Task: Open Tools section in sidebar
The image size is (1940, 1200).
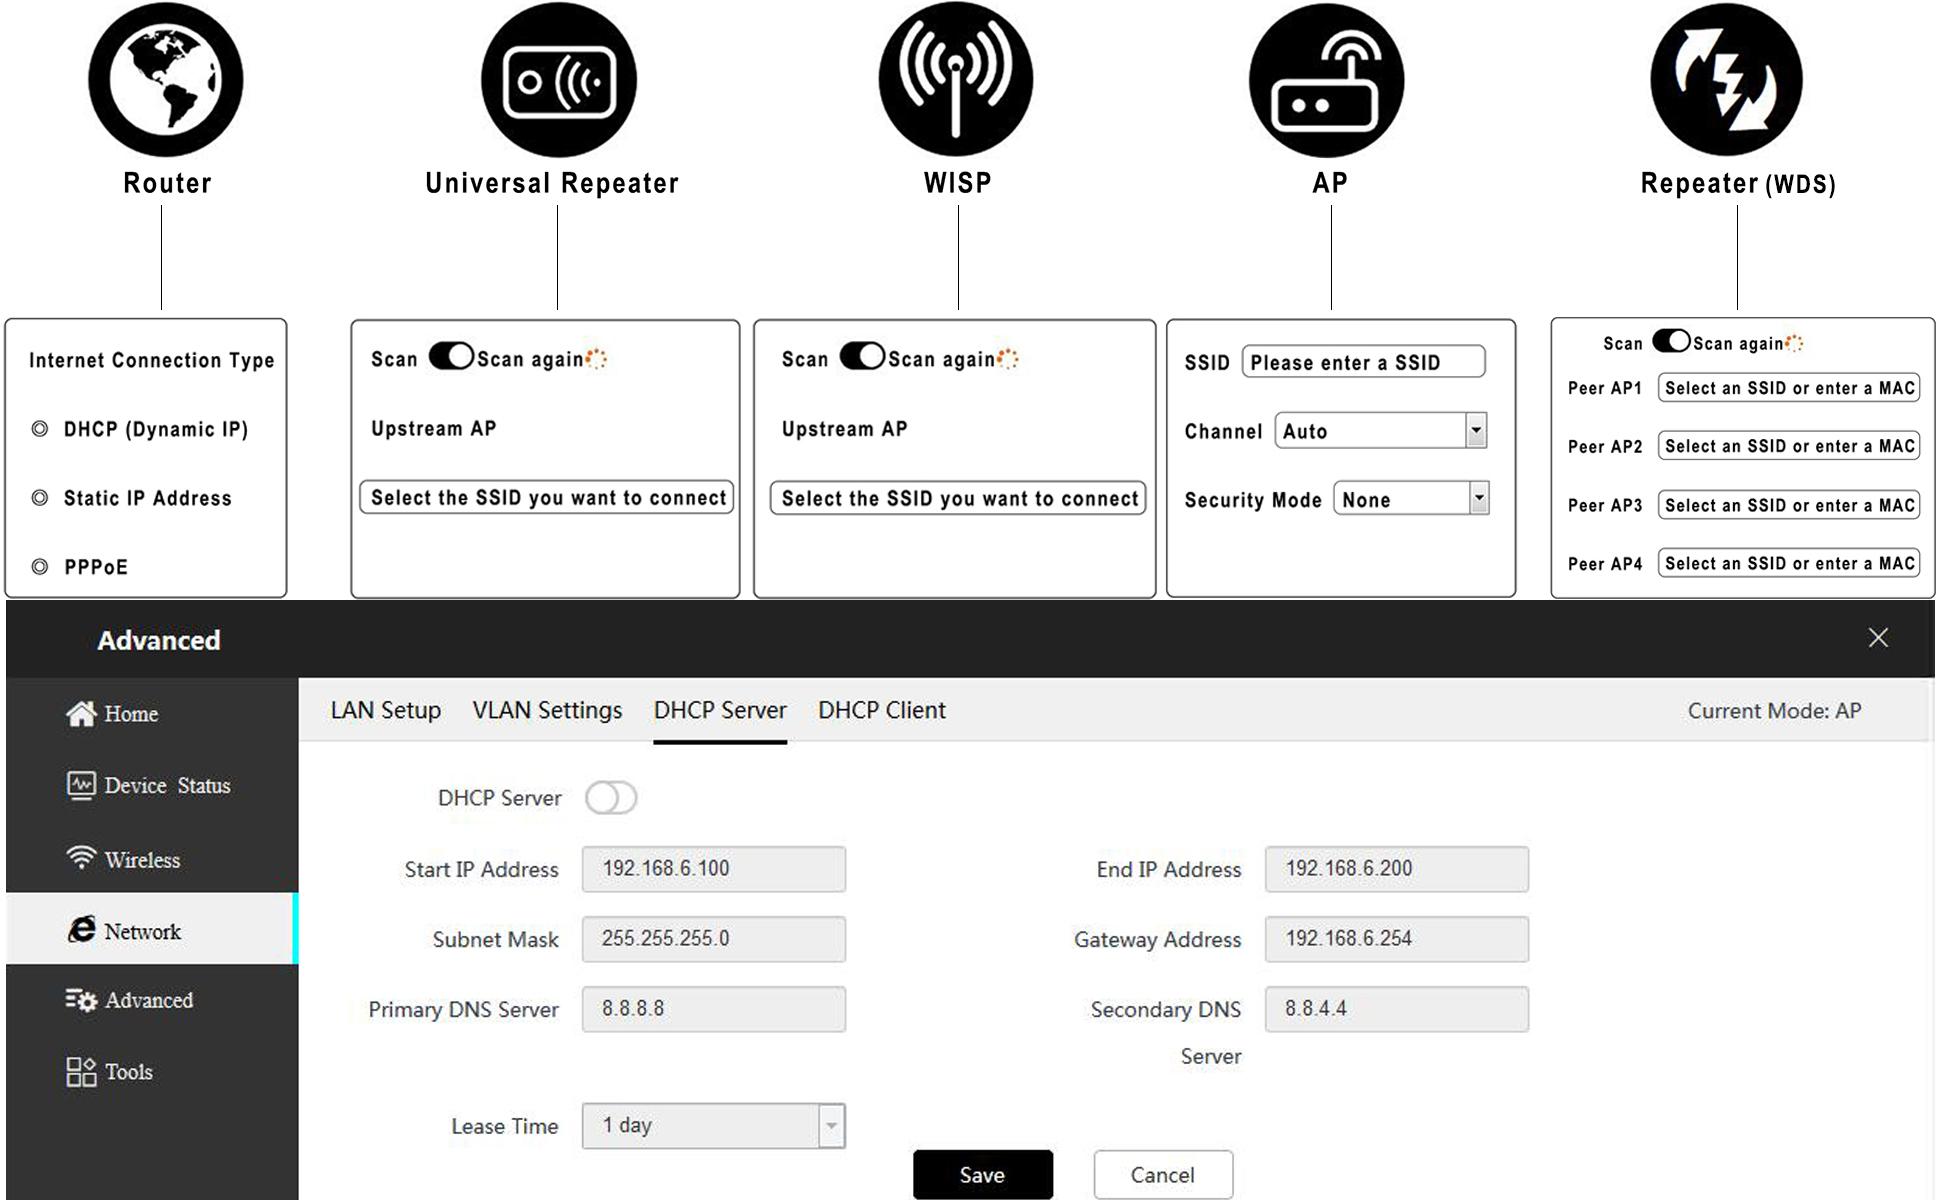Action: pyautogui.click(x=128, y=1072)
